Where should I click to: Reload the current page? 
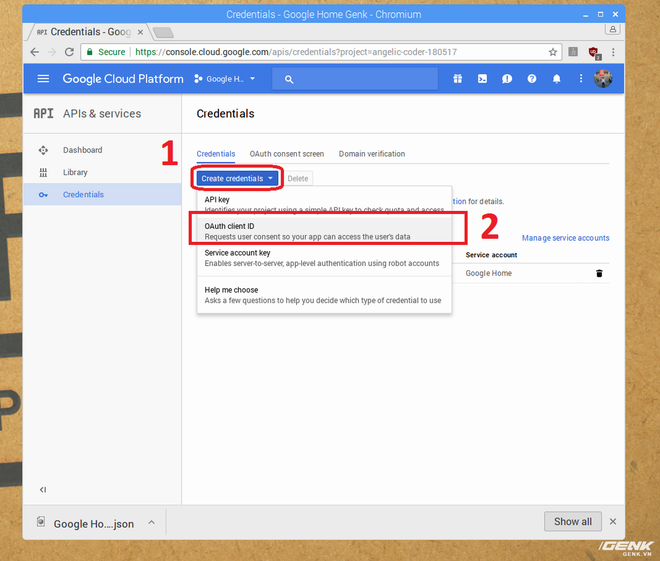click(x=69, y=52)
